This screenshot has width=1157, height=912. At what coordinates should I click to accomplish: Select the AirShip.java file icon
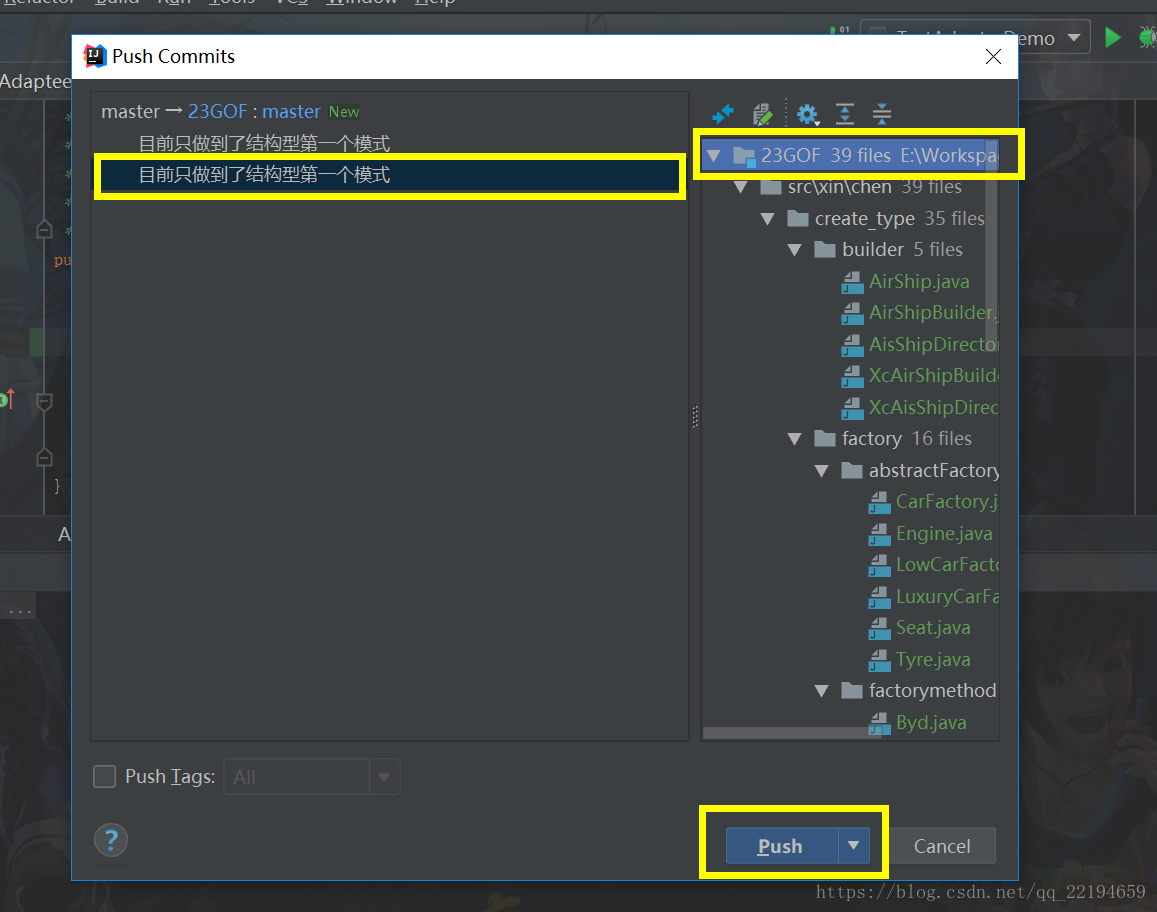pos(852,282)
